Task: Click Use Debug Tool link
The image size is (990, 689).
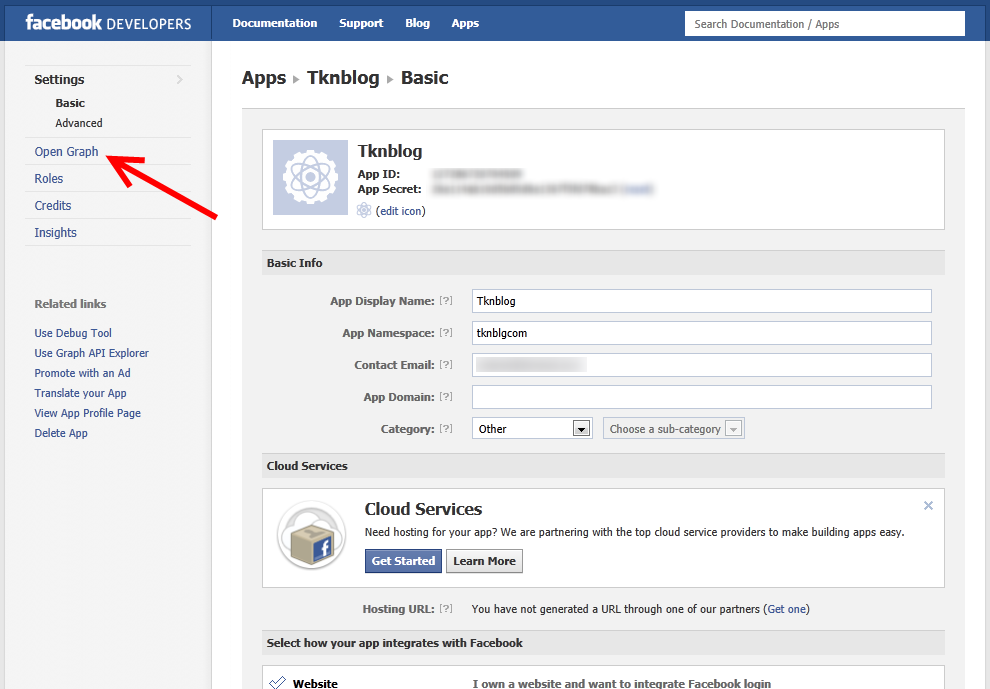Action: [73, 333]
